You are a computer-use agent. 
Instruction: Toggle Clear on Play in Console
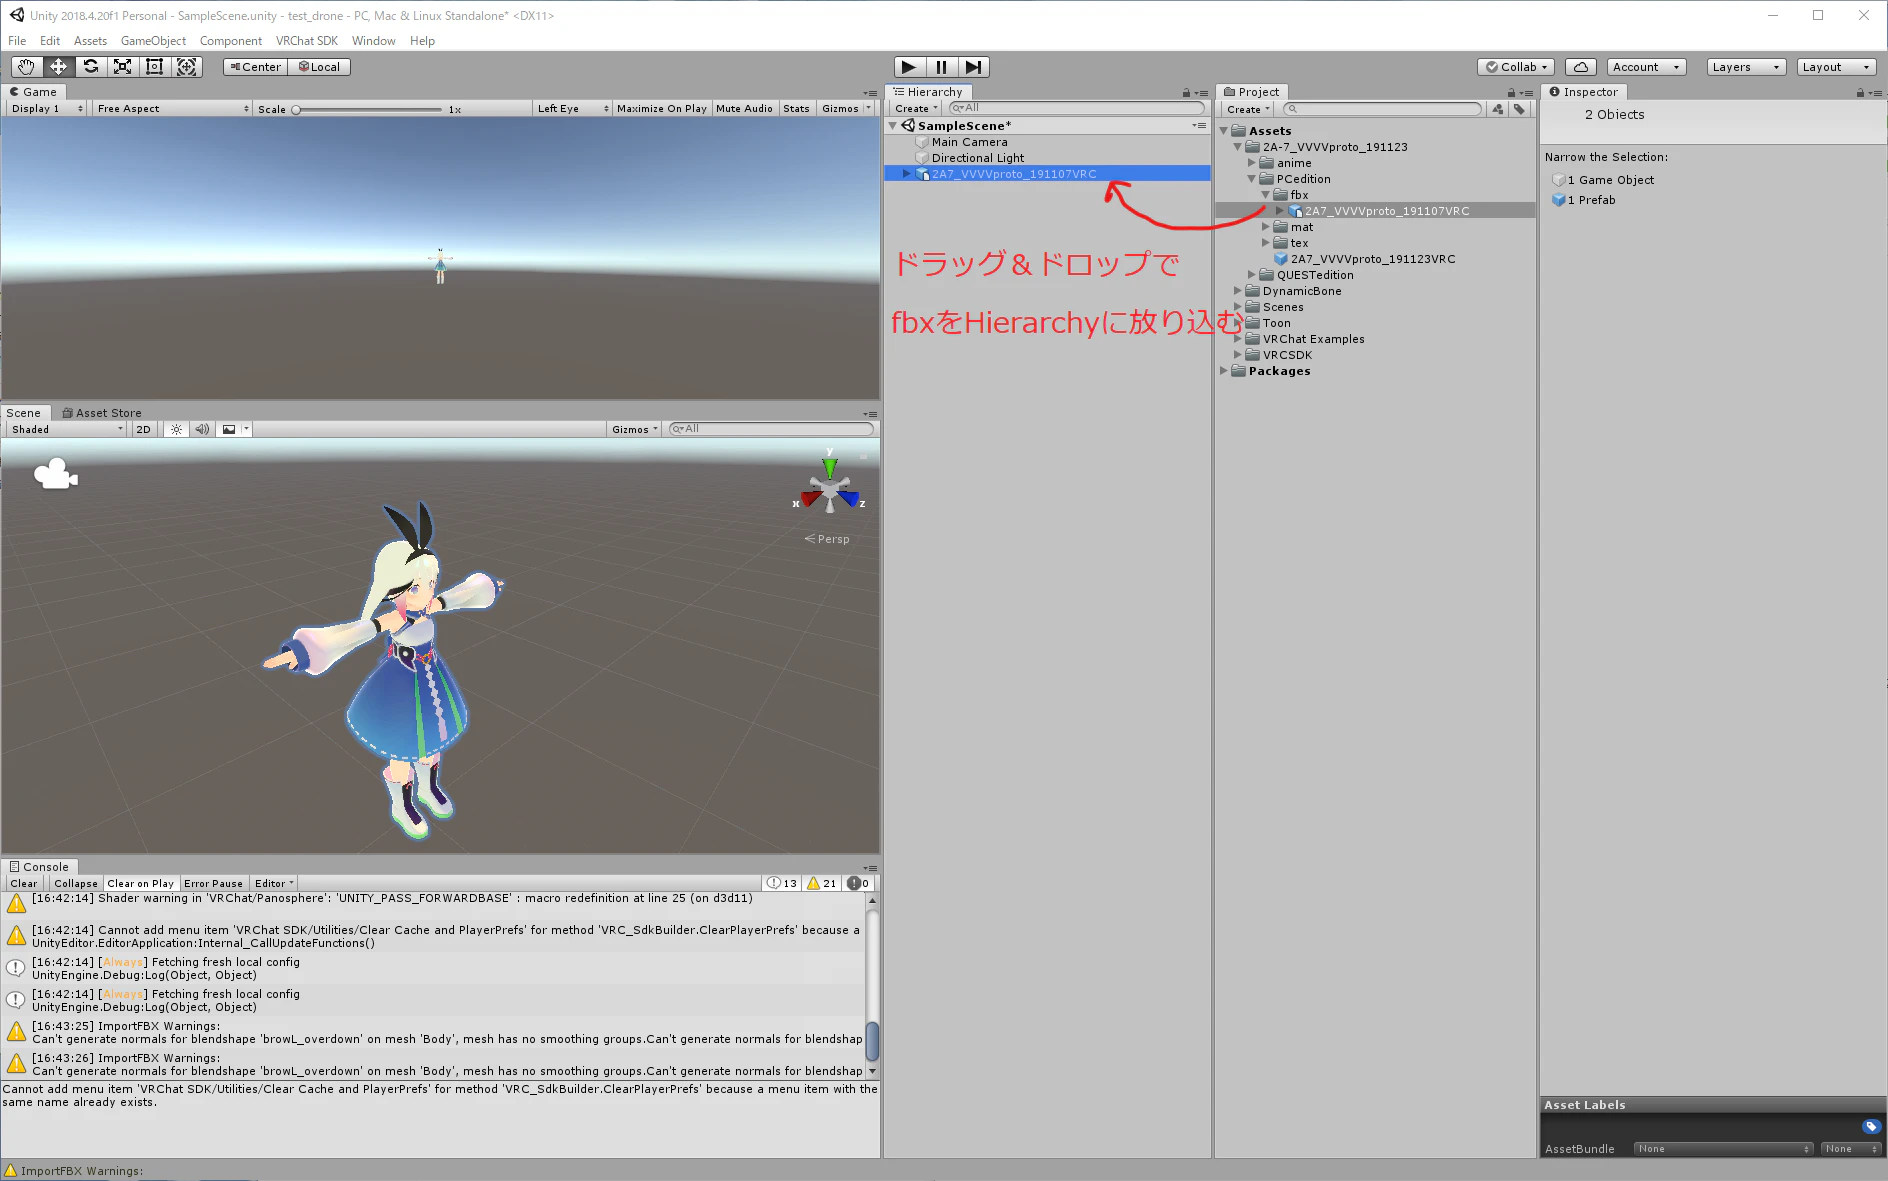point(140,883)
